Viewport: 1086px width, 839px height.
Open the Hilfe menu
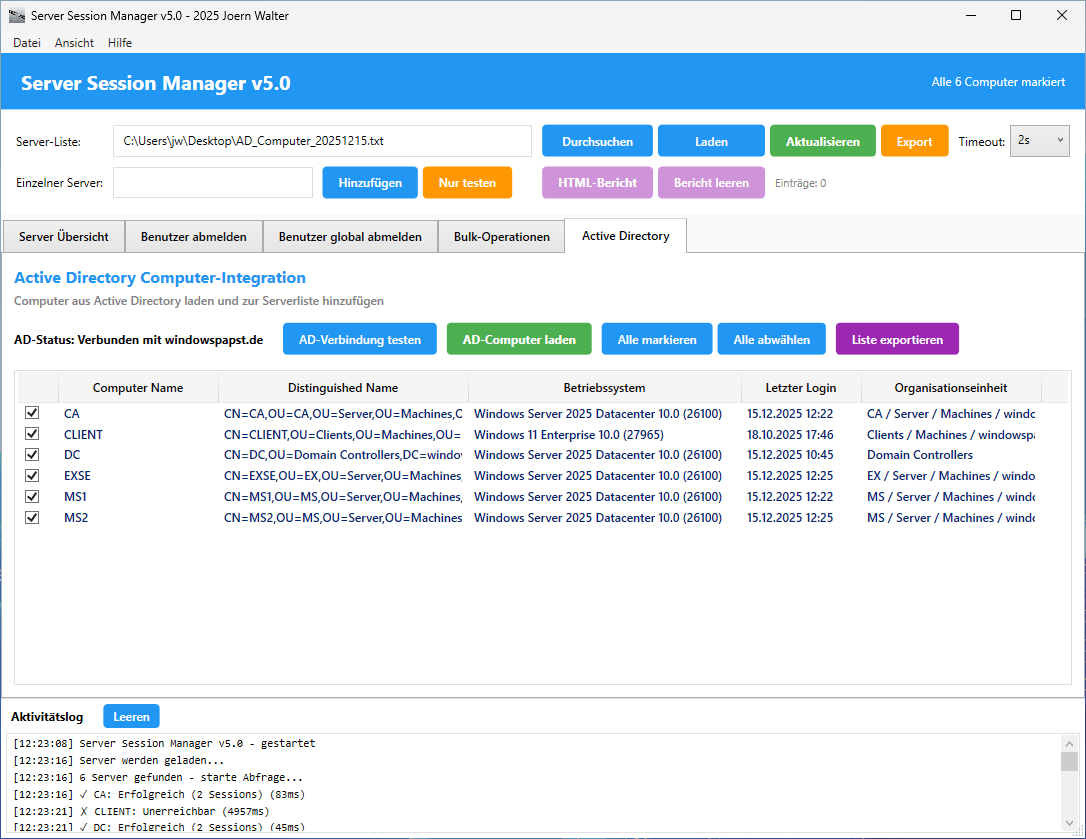coord(120,43)
